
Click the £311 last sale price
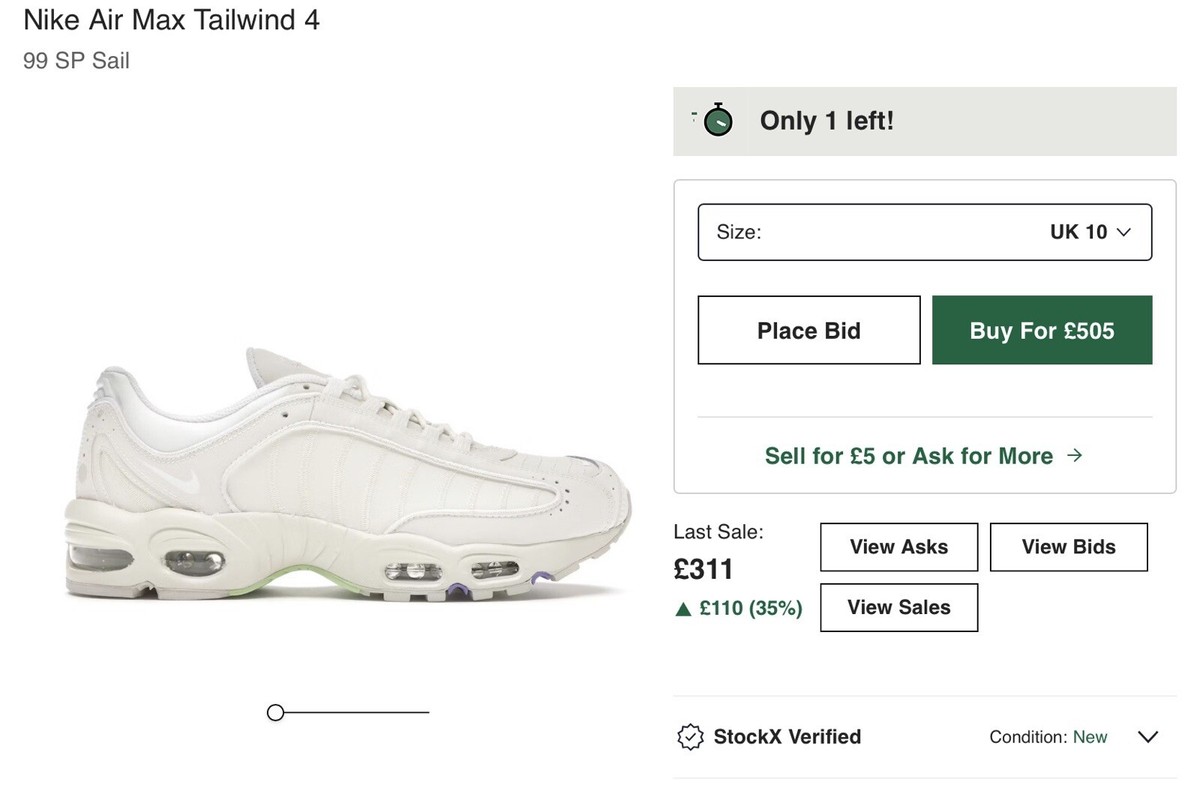point(704,570)
